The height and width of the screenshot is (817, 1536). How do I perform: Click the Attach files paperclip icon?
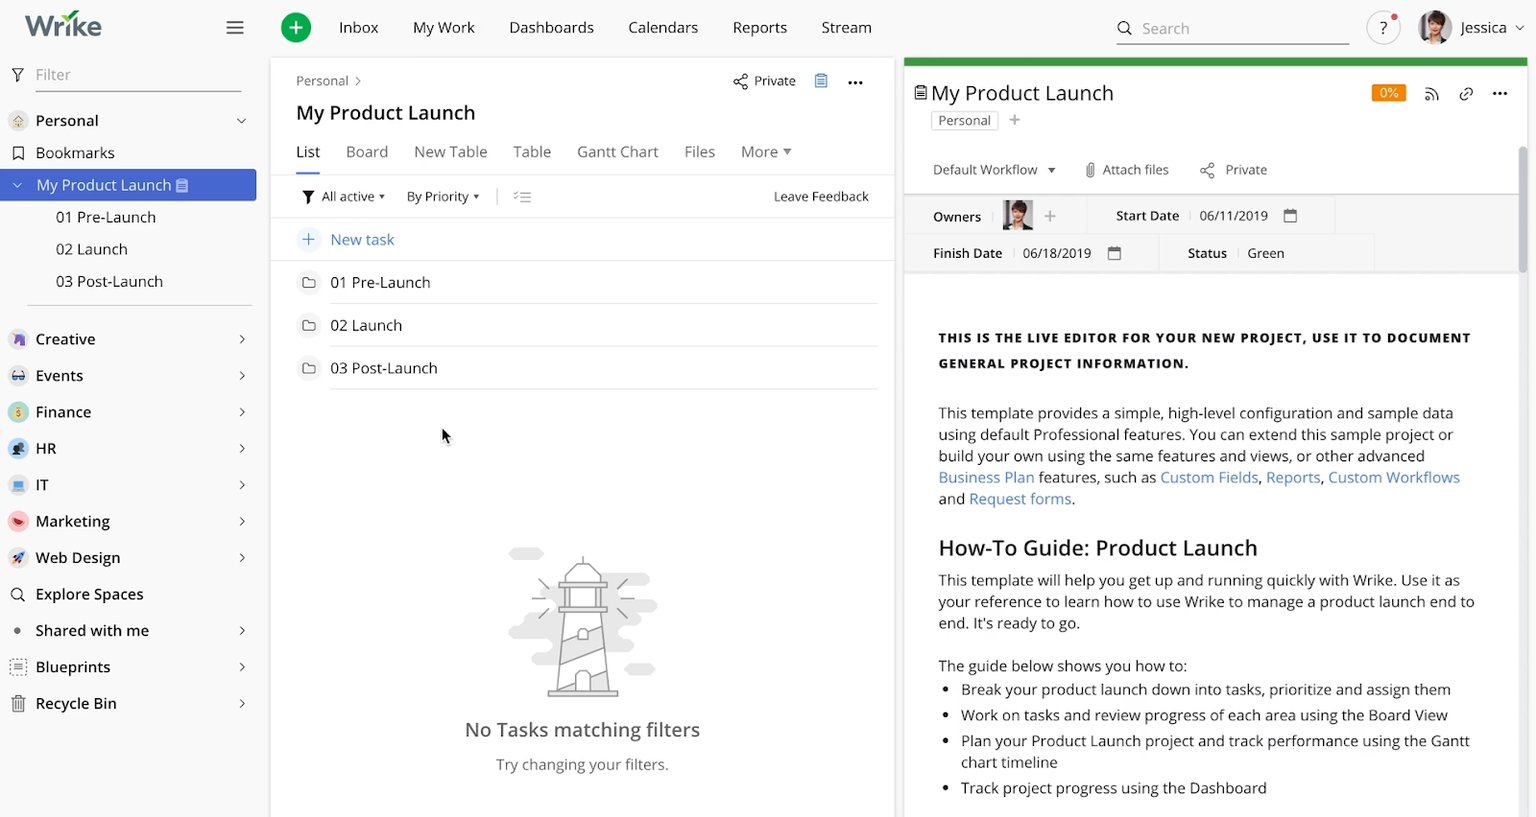(x=1090, y=170)
